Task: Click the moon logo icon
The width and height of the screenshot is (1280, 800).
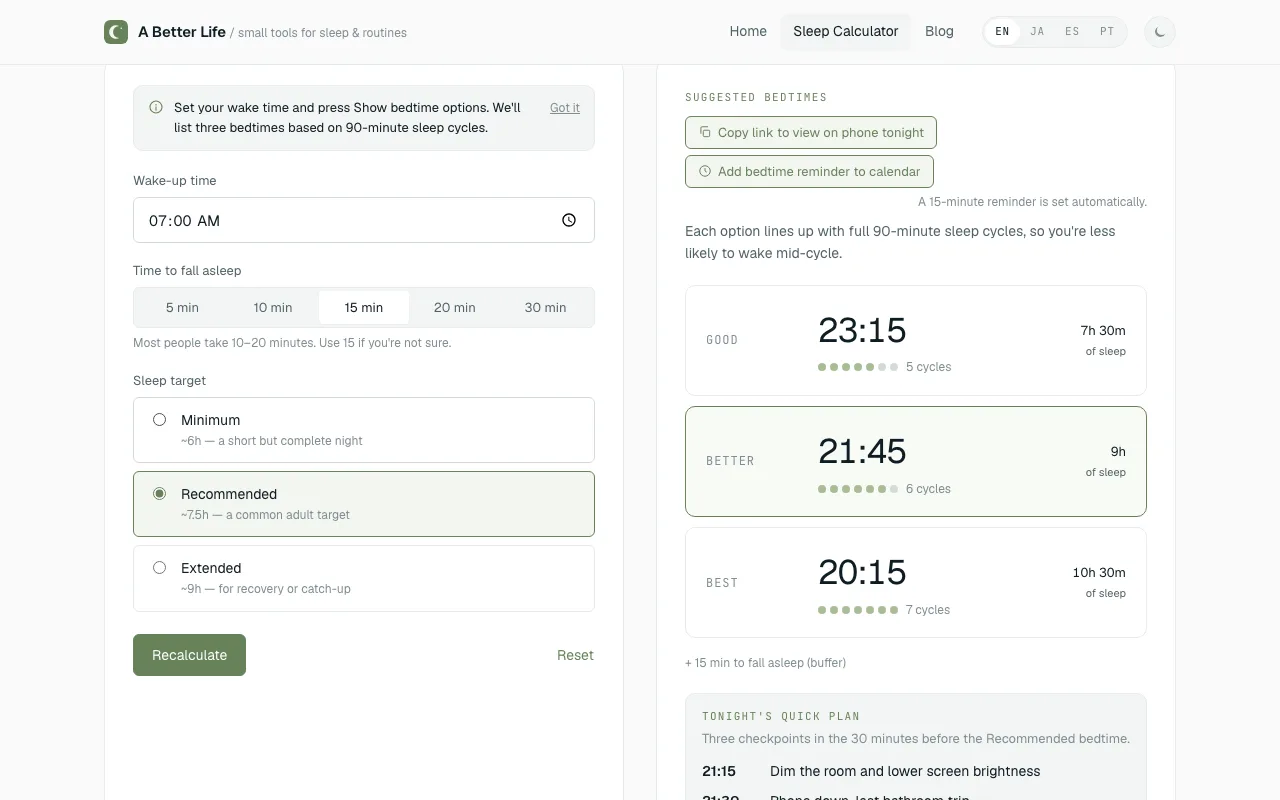Action: pos(116,32)
